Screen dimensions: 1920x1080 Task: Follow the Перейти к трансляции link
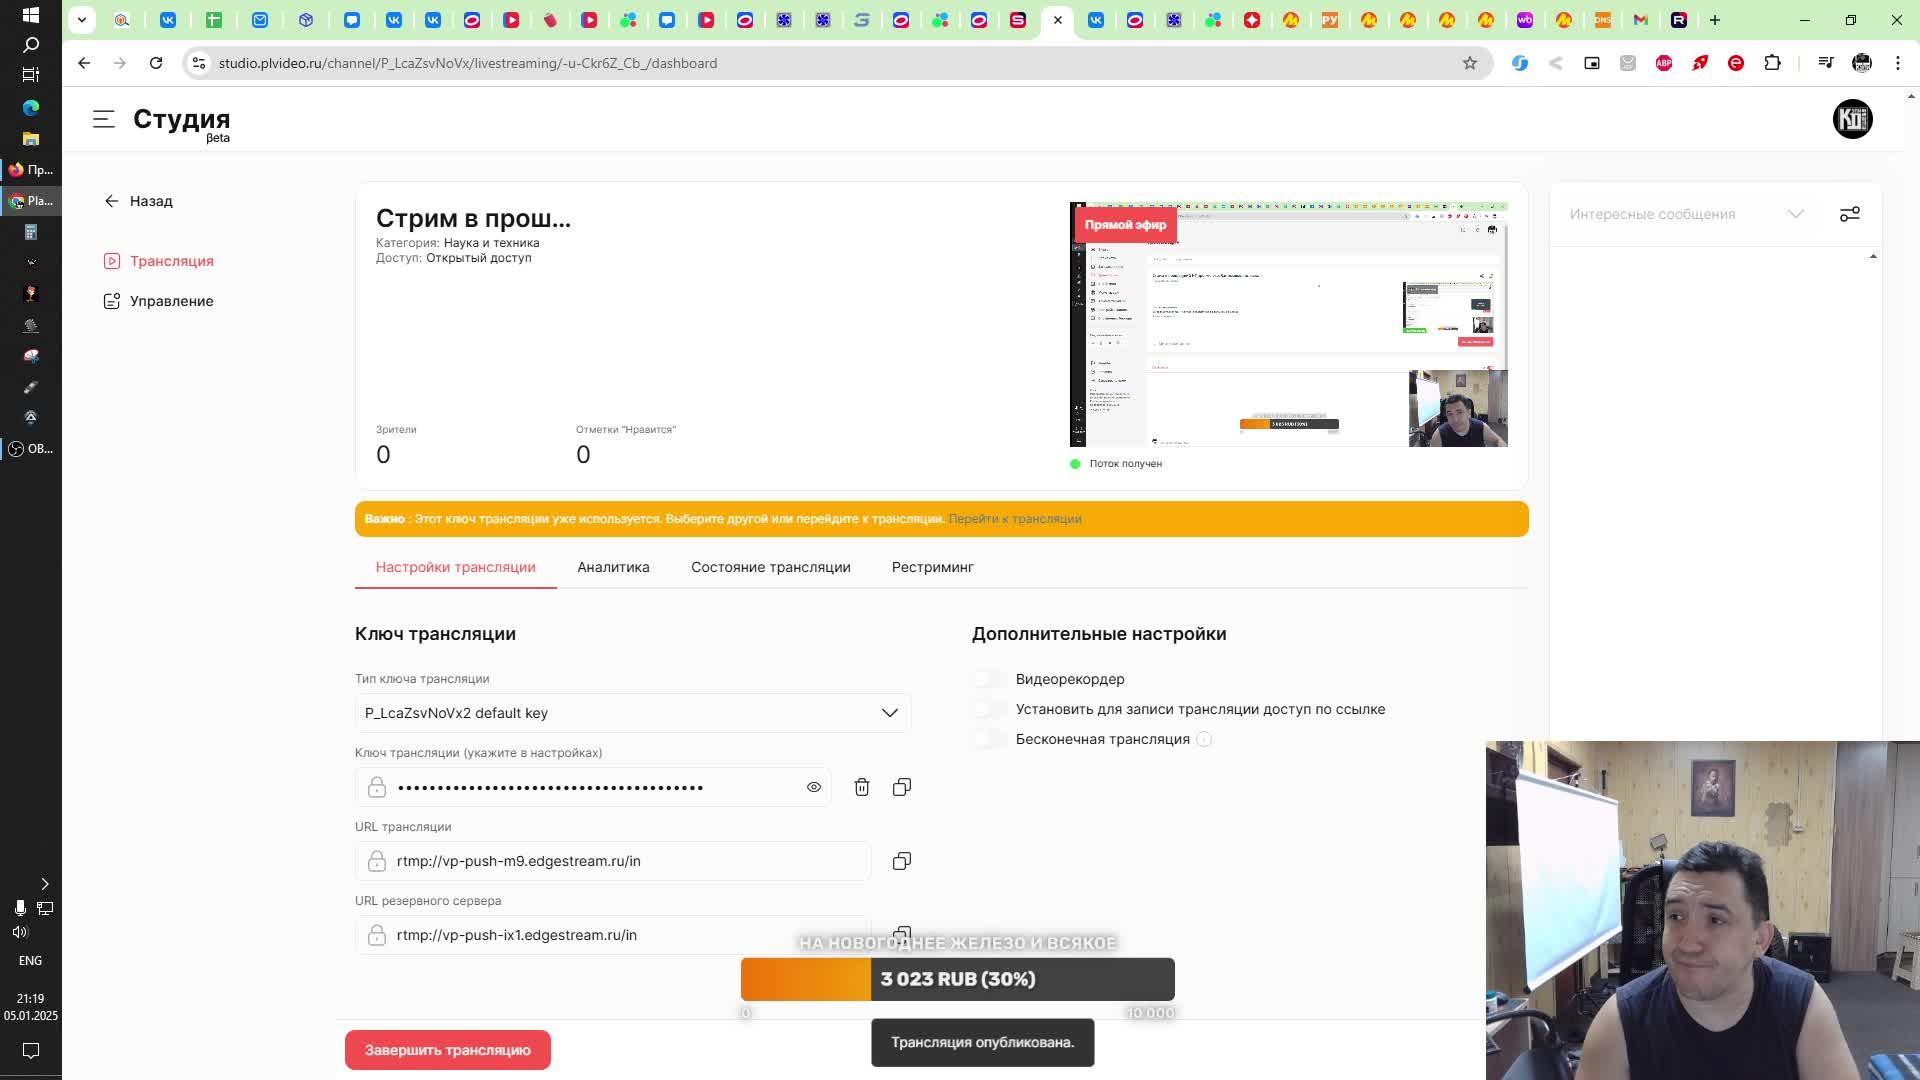[x=1014, y=519]
